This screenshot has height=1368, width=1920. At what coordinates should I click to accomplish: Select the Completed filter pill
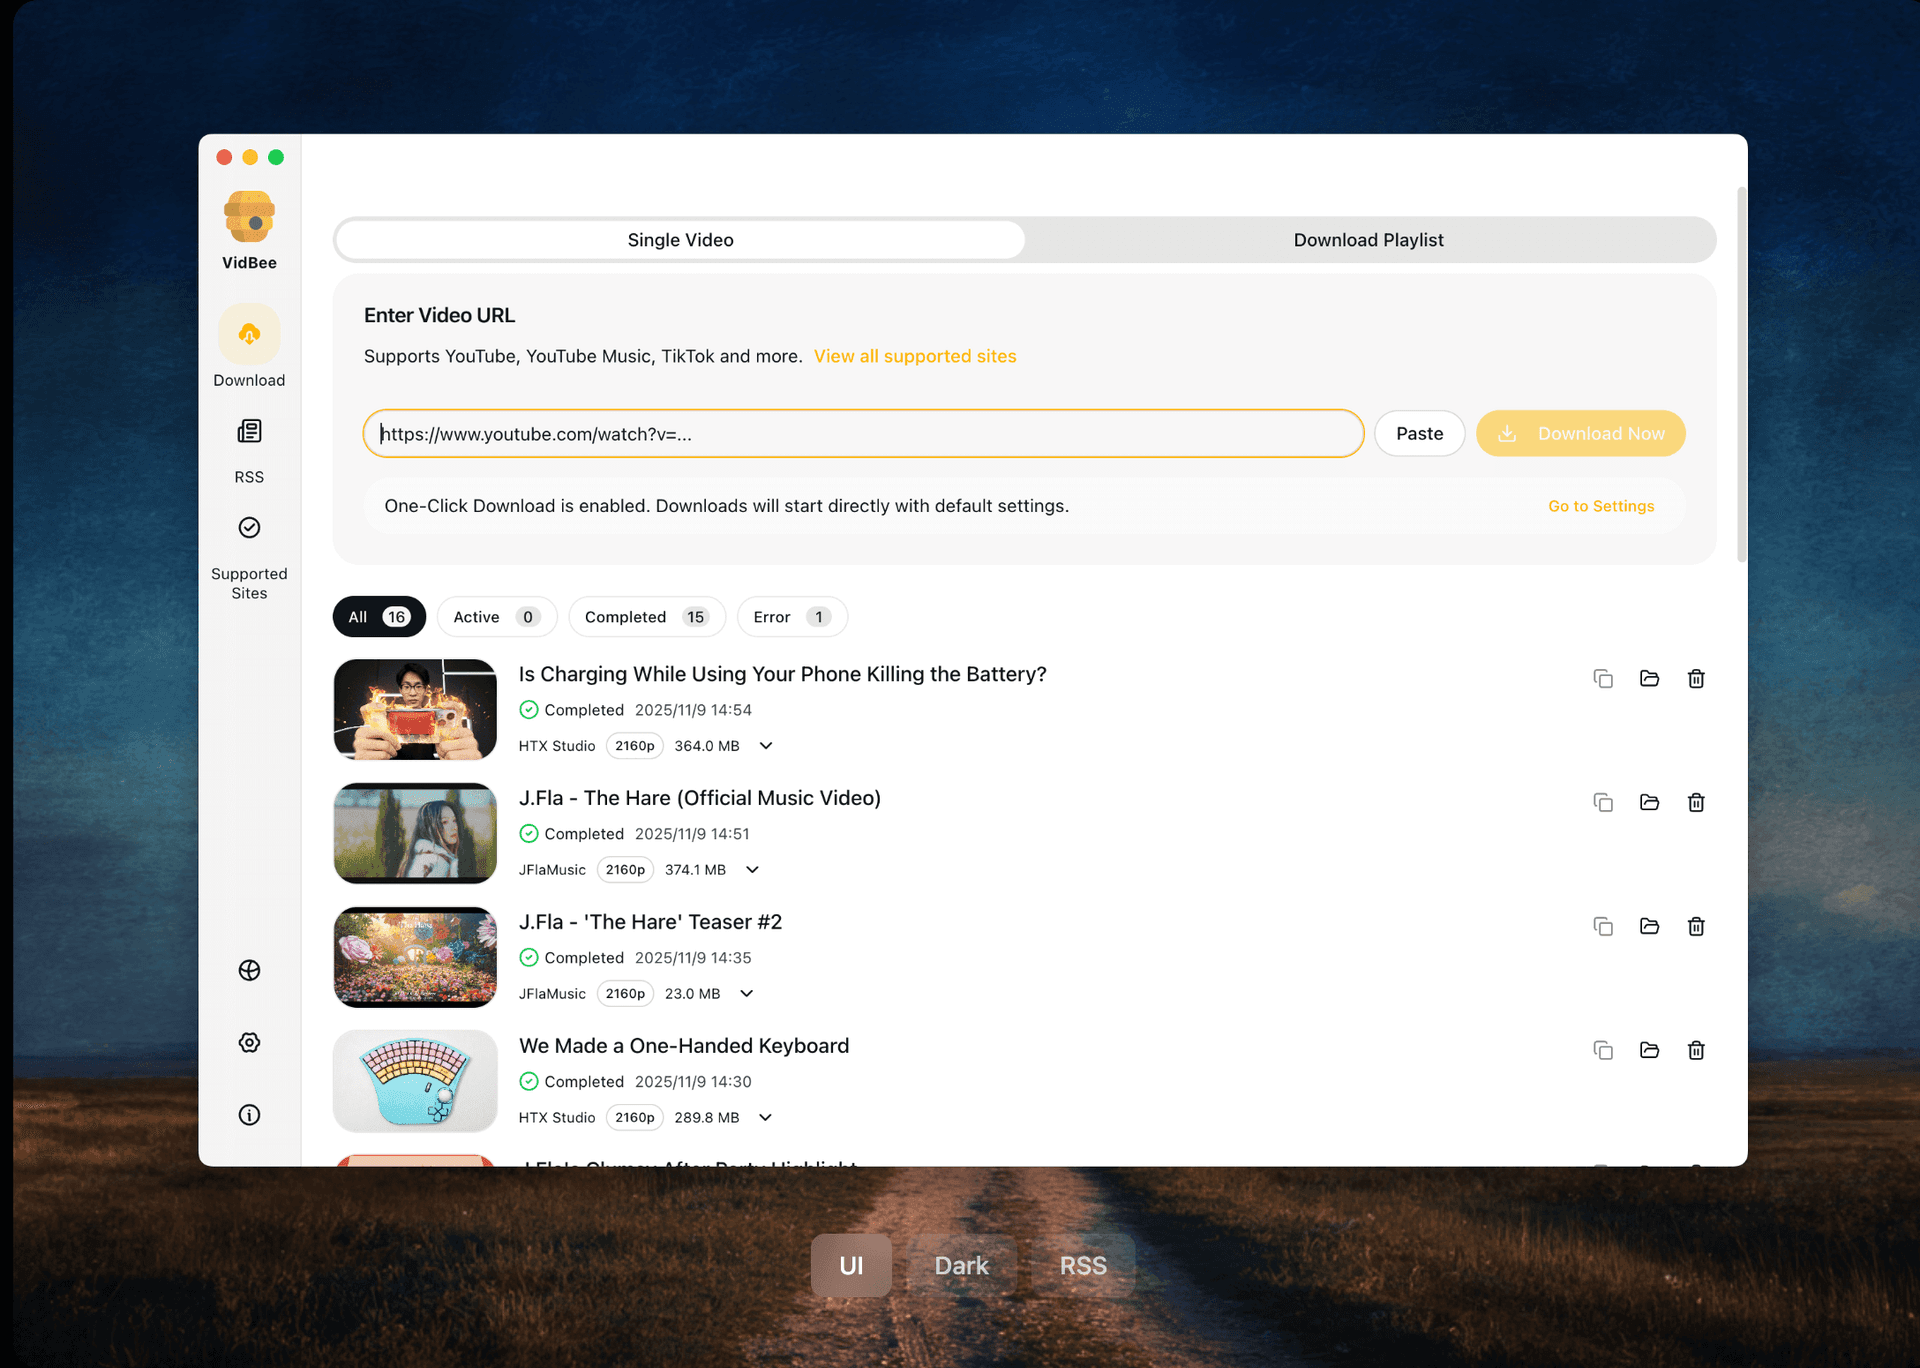click(646, 617)
